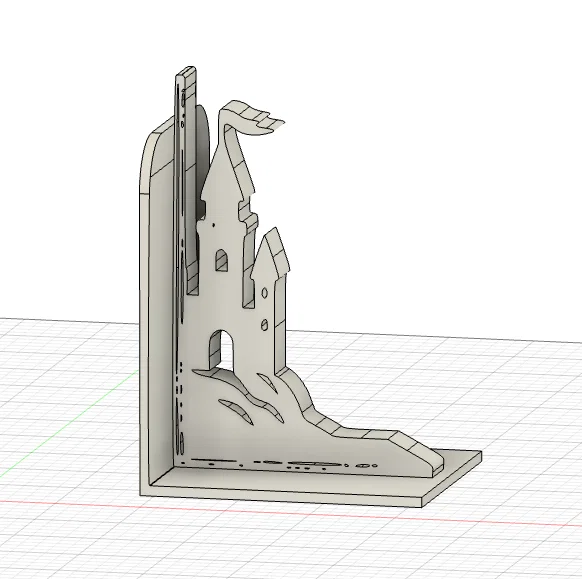Select the arched window on the main tower
The height and width of the screenshot is (579, 582).
coord(222,261)
